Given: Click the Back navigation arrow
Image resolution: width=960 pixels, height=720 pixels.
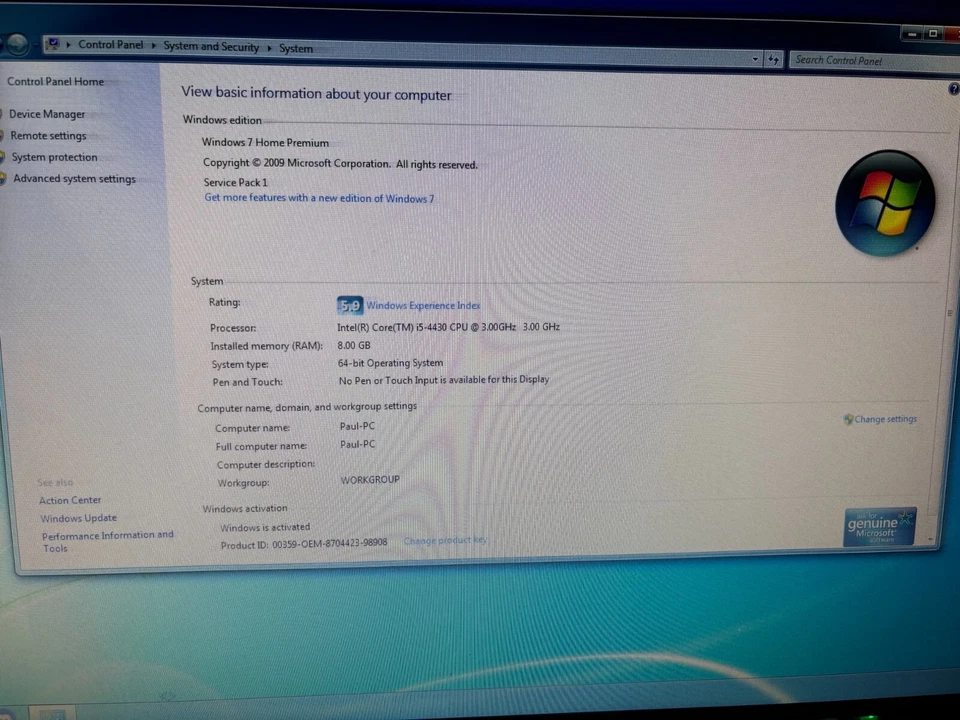Looking at the screenshot, I should pos(16,44).
